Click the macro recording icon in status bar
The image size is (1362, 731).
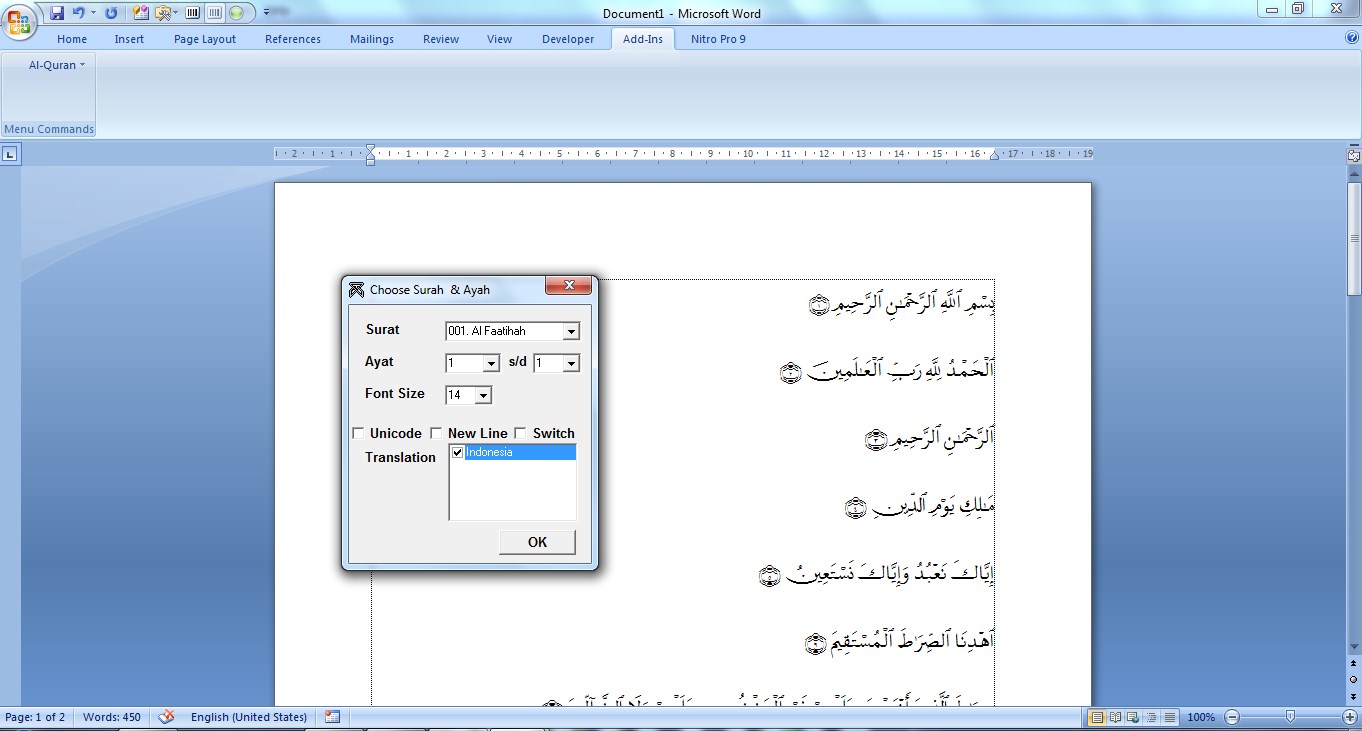click(x=332, y=717)
